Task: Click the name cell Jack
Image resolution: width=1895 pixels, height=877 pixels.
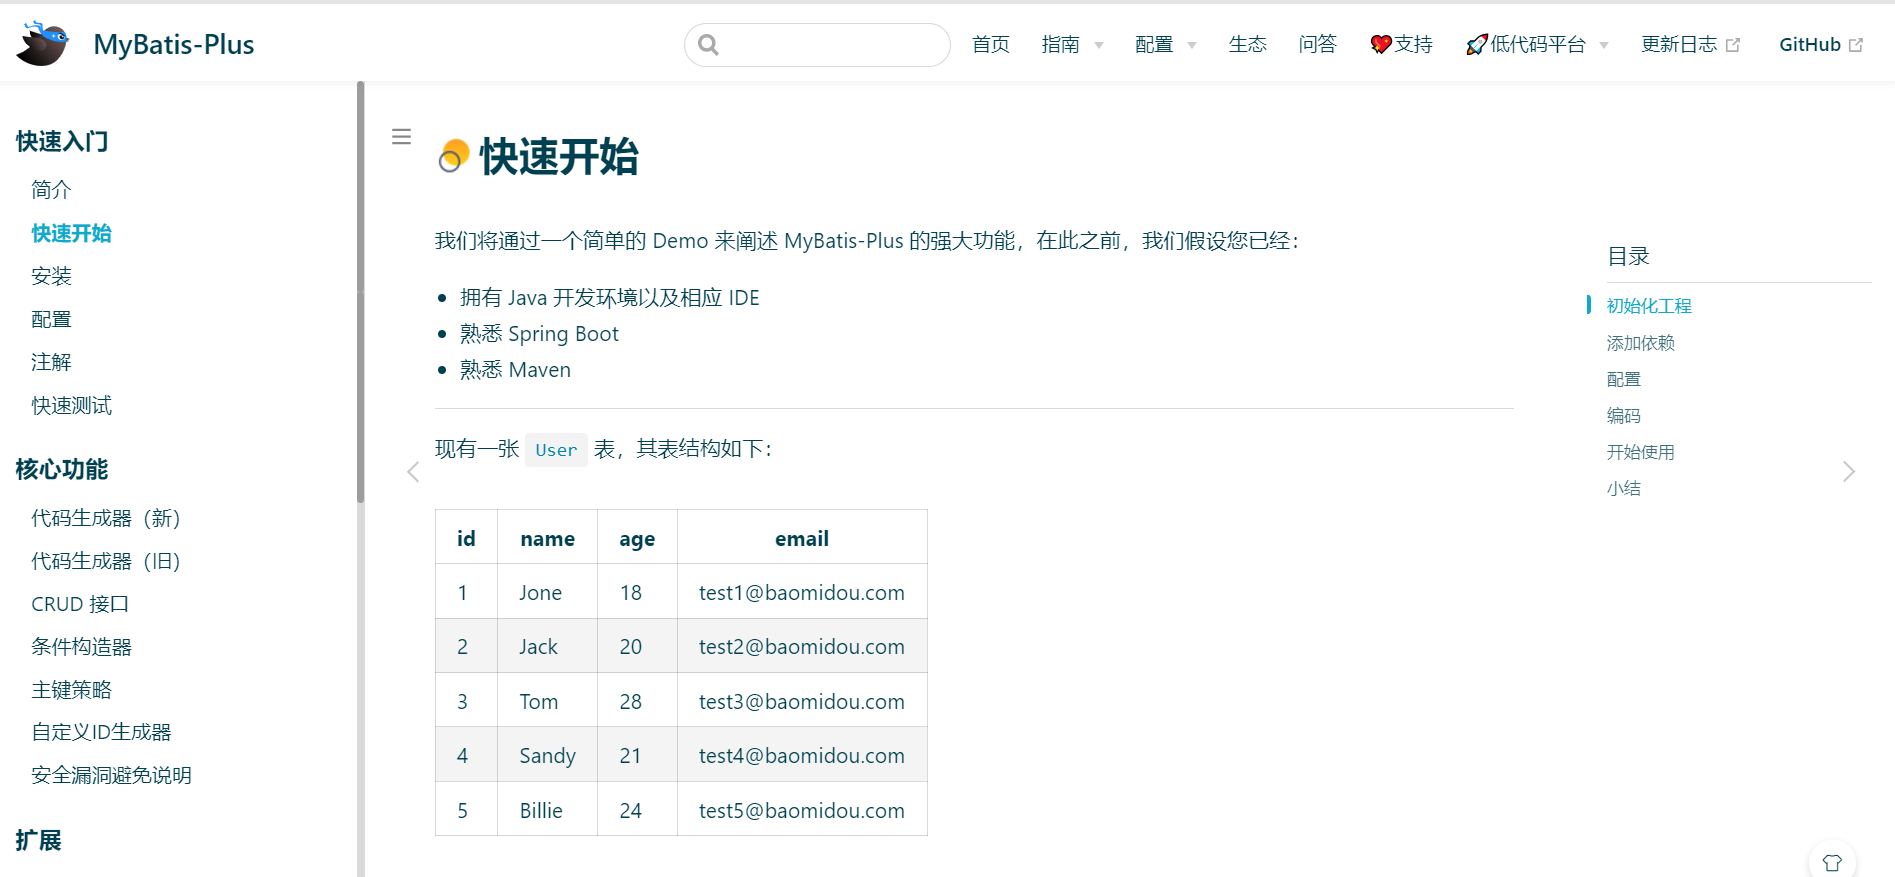Action: coord(548,647)
